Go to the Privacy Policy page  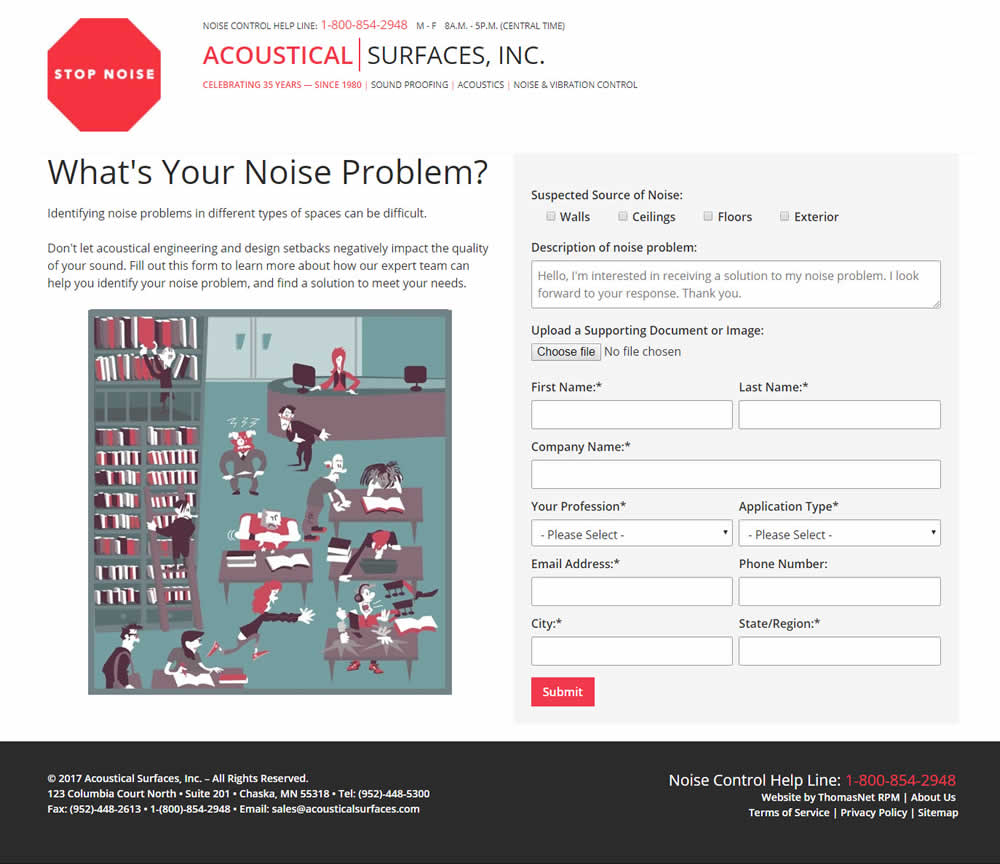[x=873, y=813]
